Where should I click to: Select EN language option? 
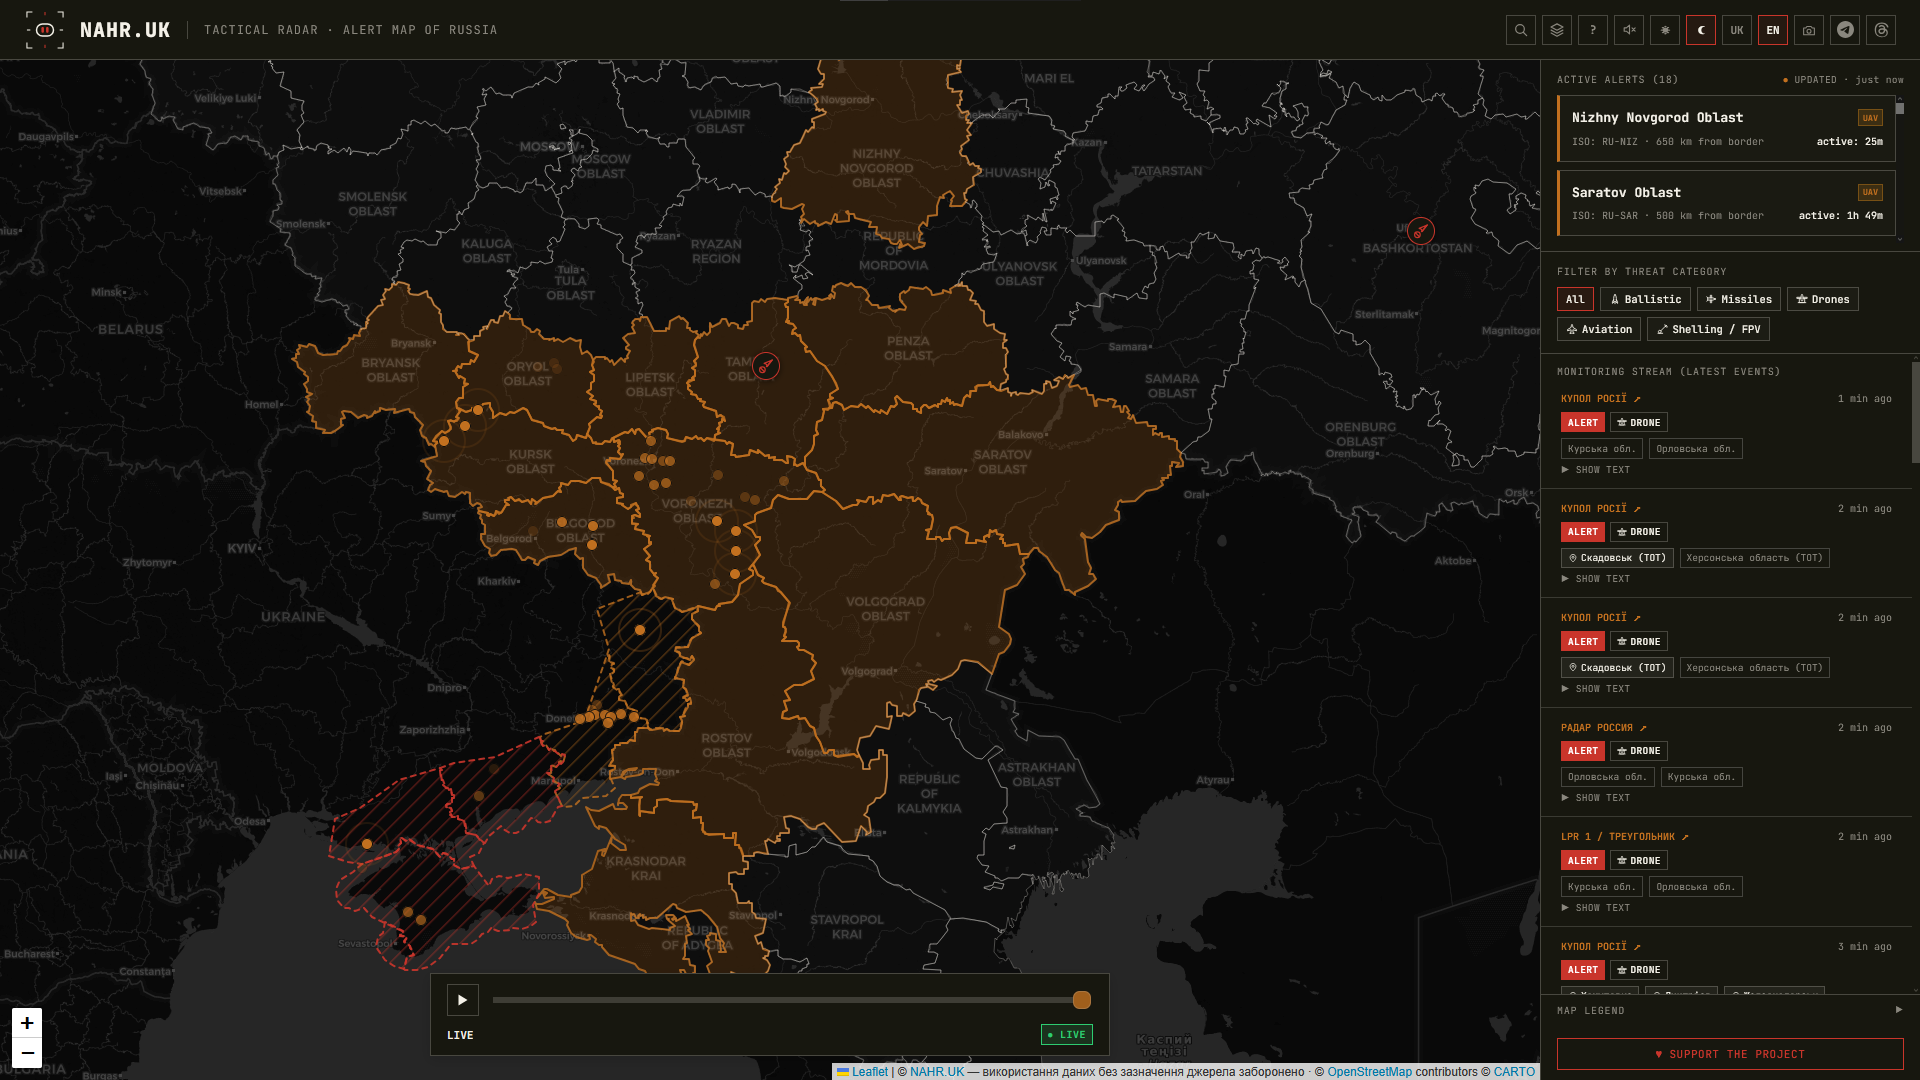tap(1773, 30)
